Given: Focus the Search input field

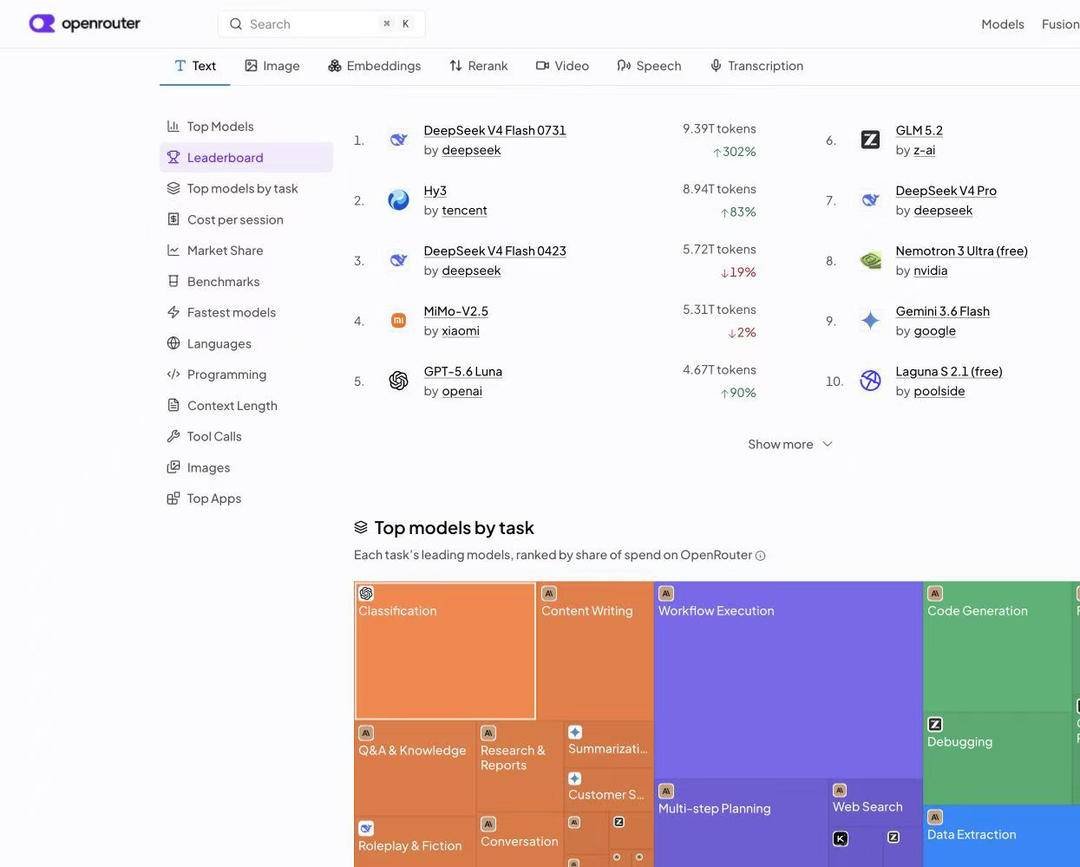Looking at the screenshot, I should [x=322, y=24].
